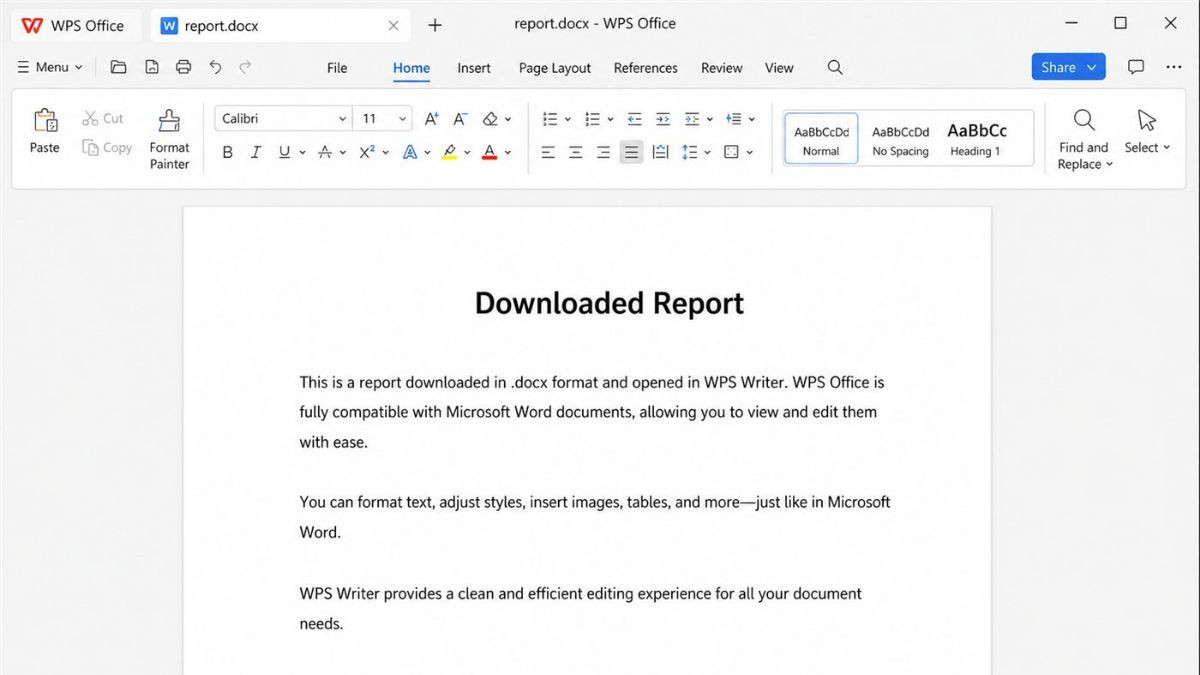Expand the underline style dropdown arrow
Image resolution: width=1200 pixels, height=675 pixels.
[302, 153]
